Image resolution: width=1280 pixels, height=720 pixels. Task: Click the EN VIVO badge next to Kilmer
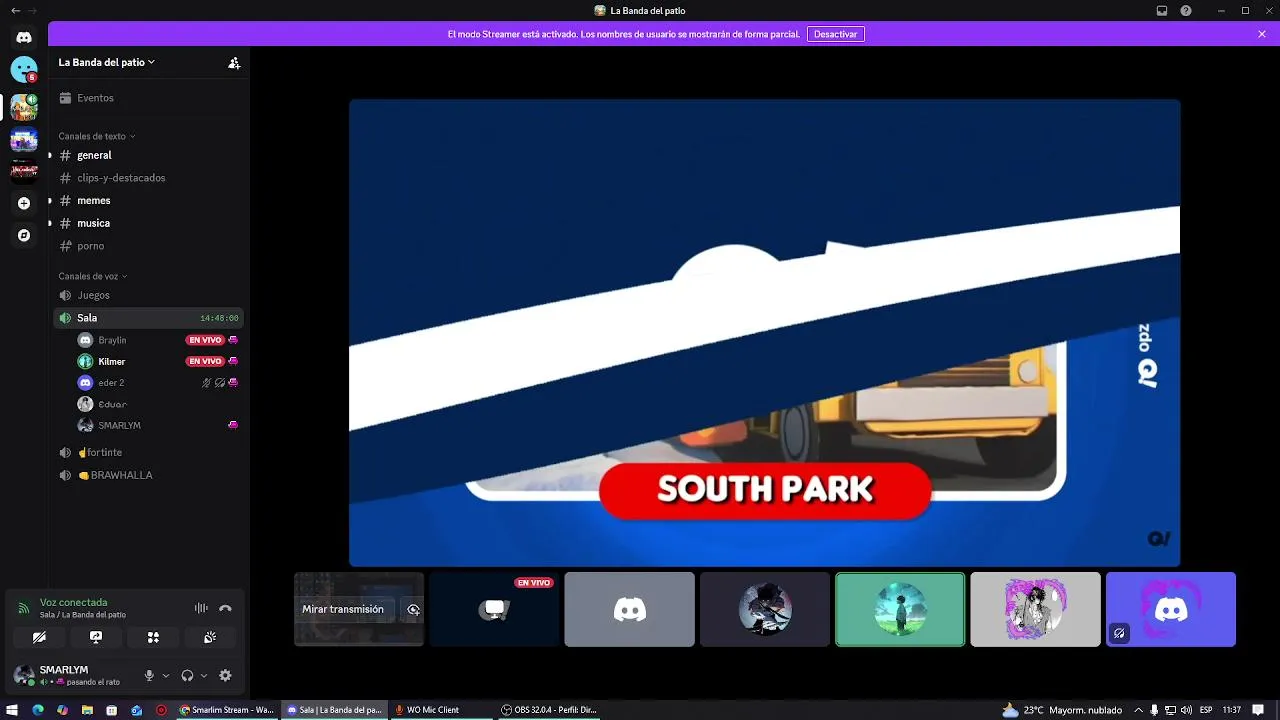pos(205,361)
